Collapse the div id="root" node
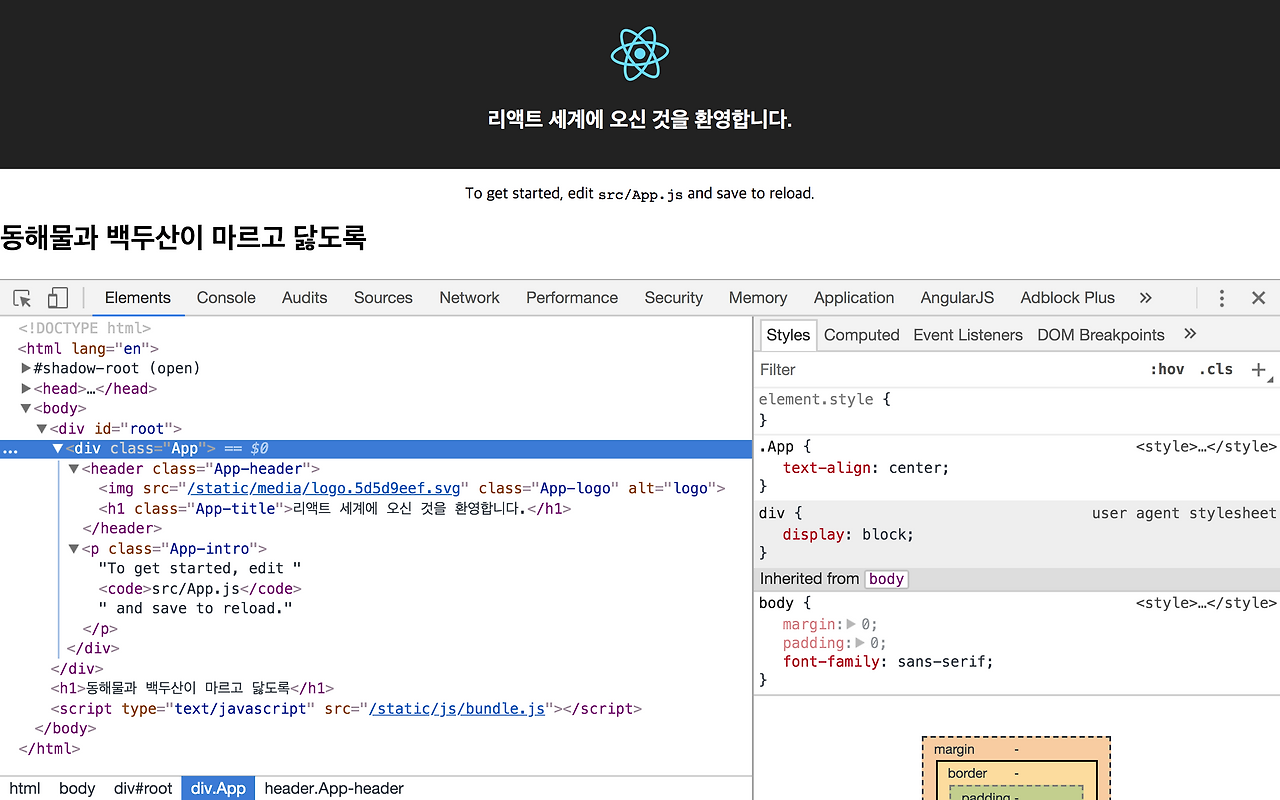 [42, 428]
